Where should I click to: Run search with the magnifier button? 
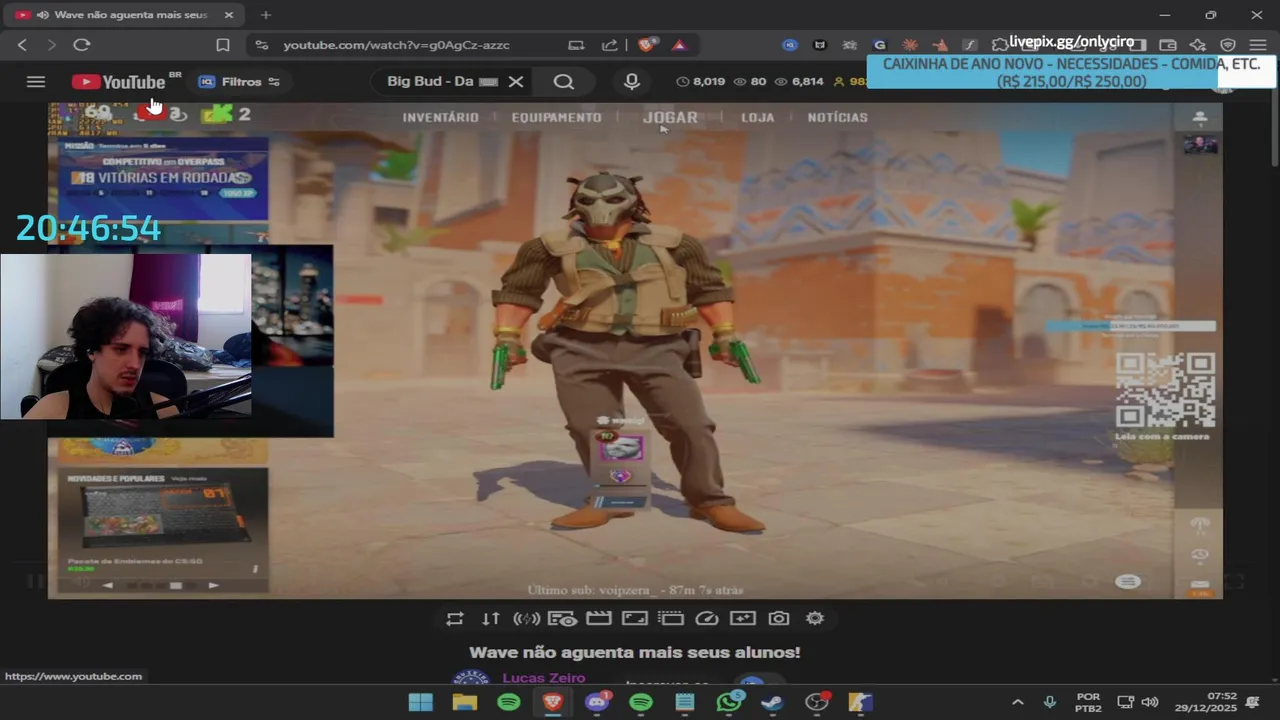coord(564,82)
